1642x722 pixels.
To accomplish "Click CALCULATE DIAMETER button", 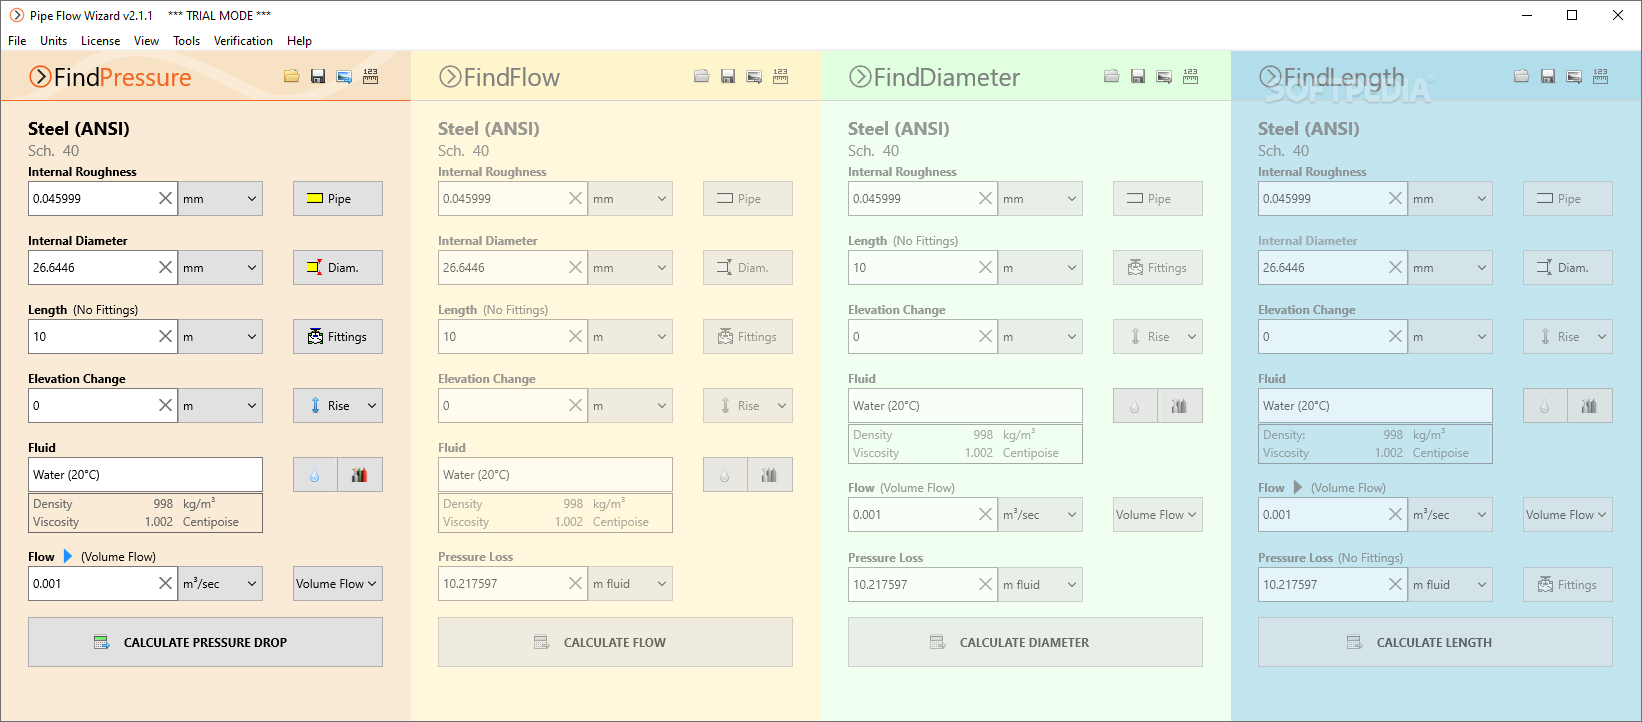I will tap(1025, 642).
